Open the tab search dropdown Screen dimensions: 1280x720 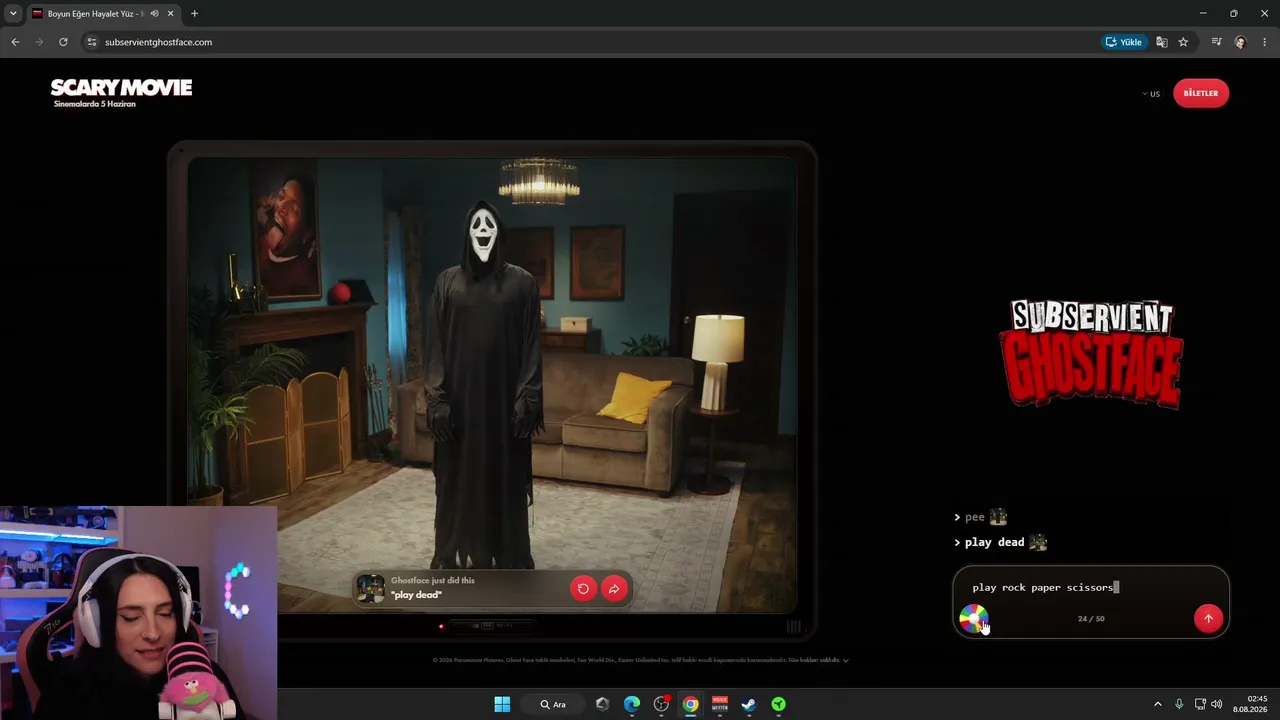point(13,14)
